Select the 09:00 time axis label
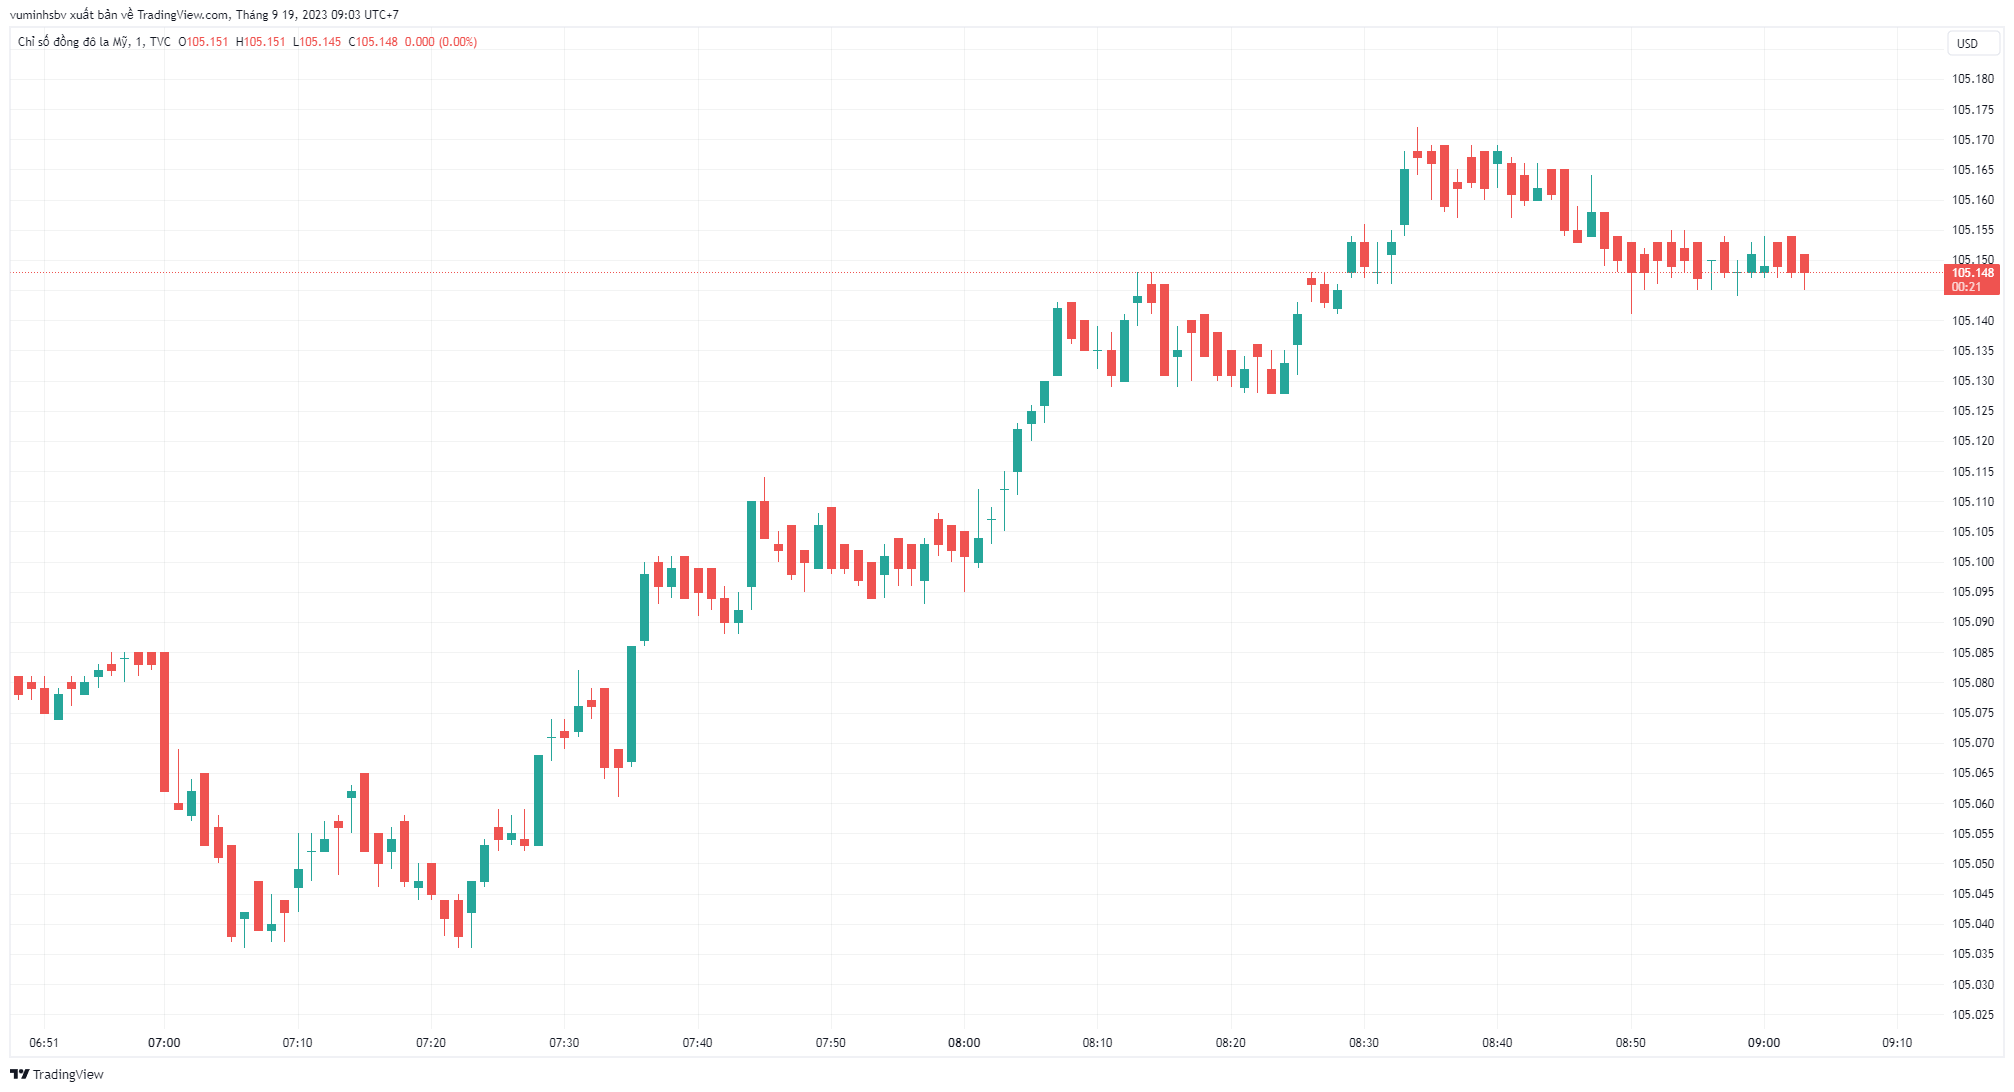This screenshot has height=1092, width=2014. coord(1763,1042)
